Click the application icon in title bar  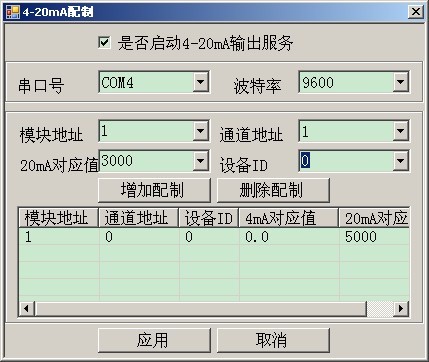click(13, 12)
